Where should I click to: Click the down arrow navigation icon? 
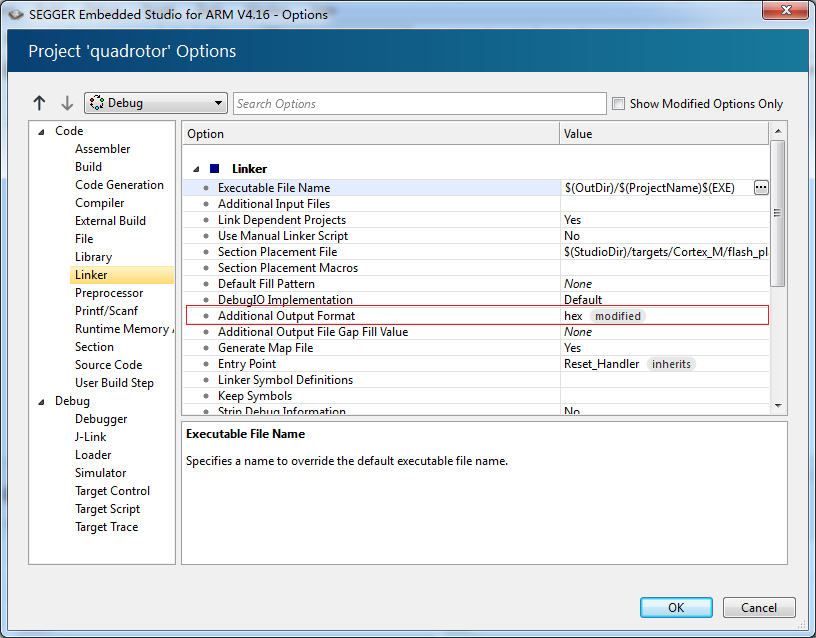[67, 103]
